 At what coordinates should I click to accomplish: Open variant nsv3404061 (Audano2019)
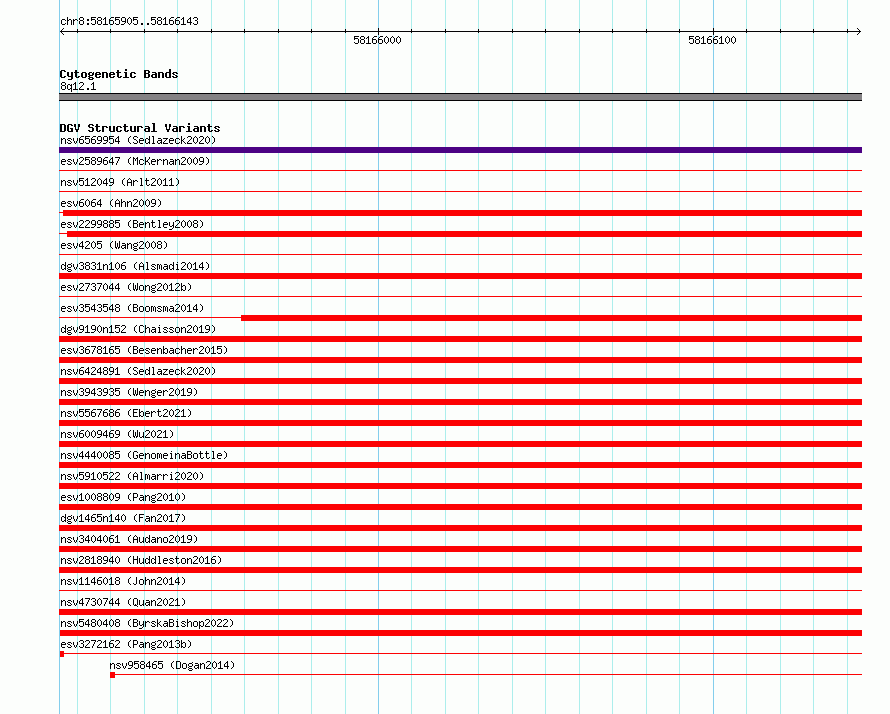point(129,539)
